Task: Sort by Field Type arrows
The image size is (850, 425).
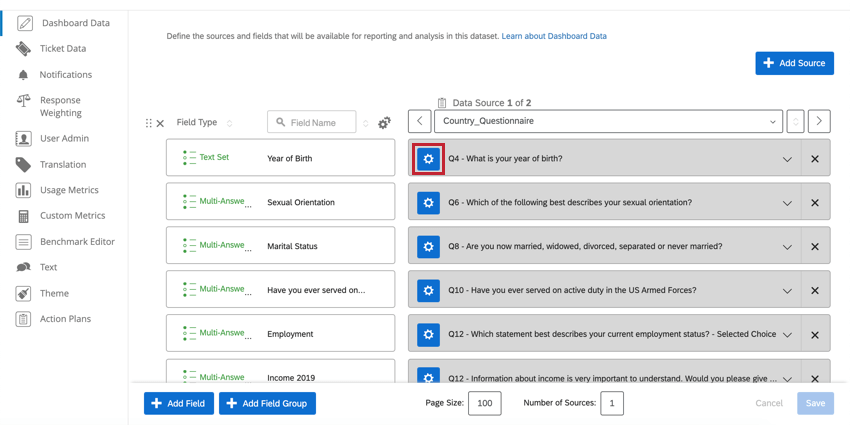Action: pyautogui.click(x=229, y=123)
